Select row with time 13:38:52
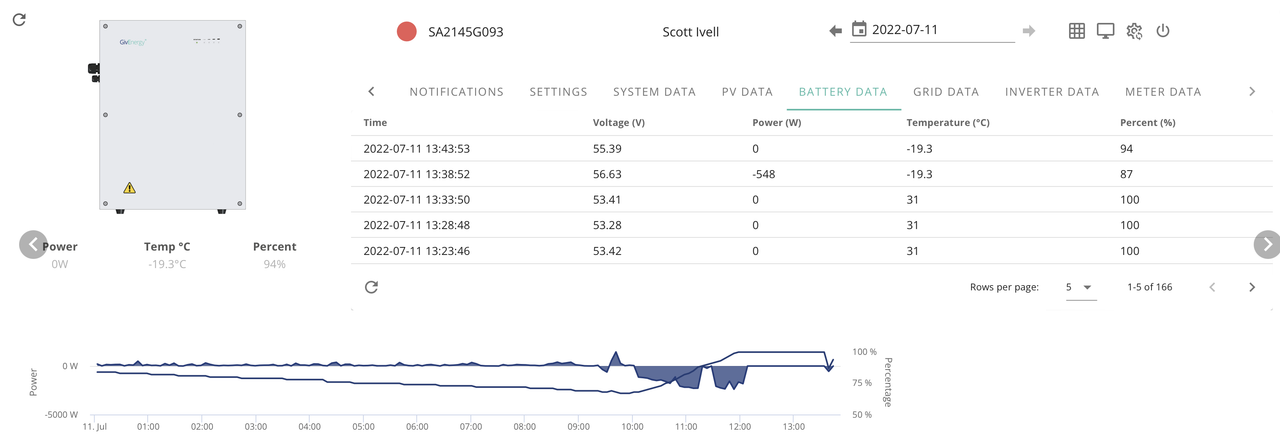Image resolution: width=1280 pixels, height=443 pixels. 812,174
